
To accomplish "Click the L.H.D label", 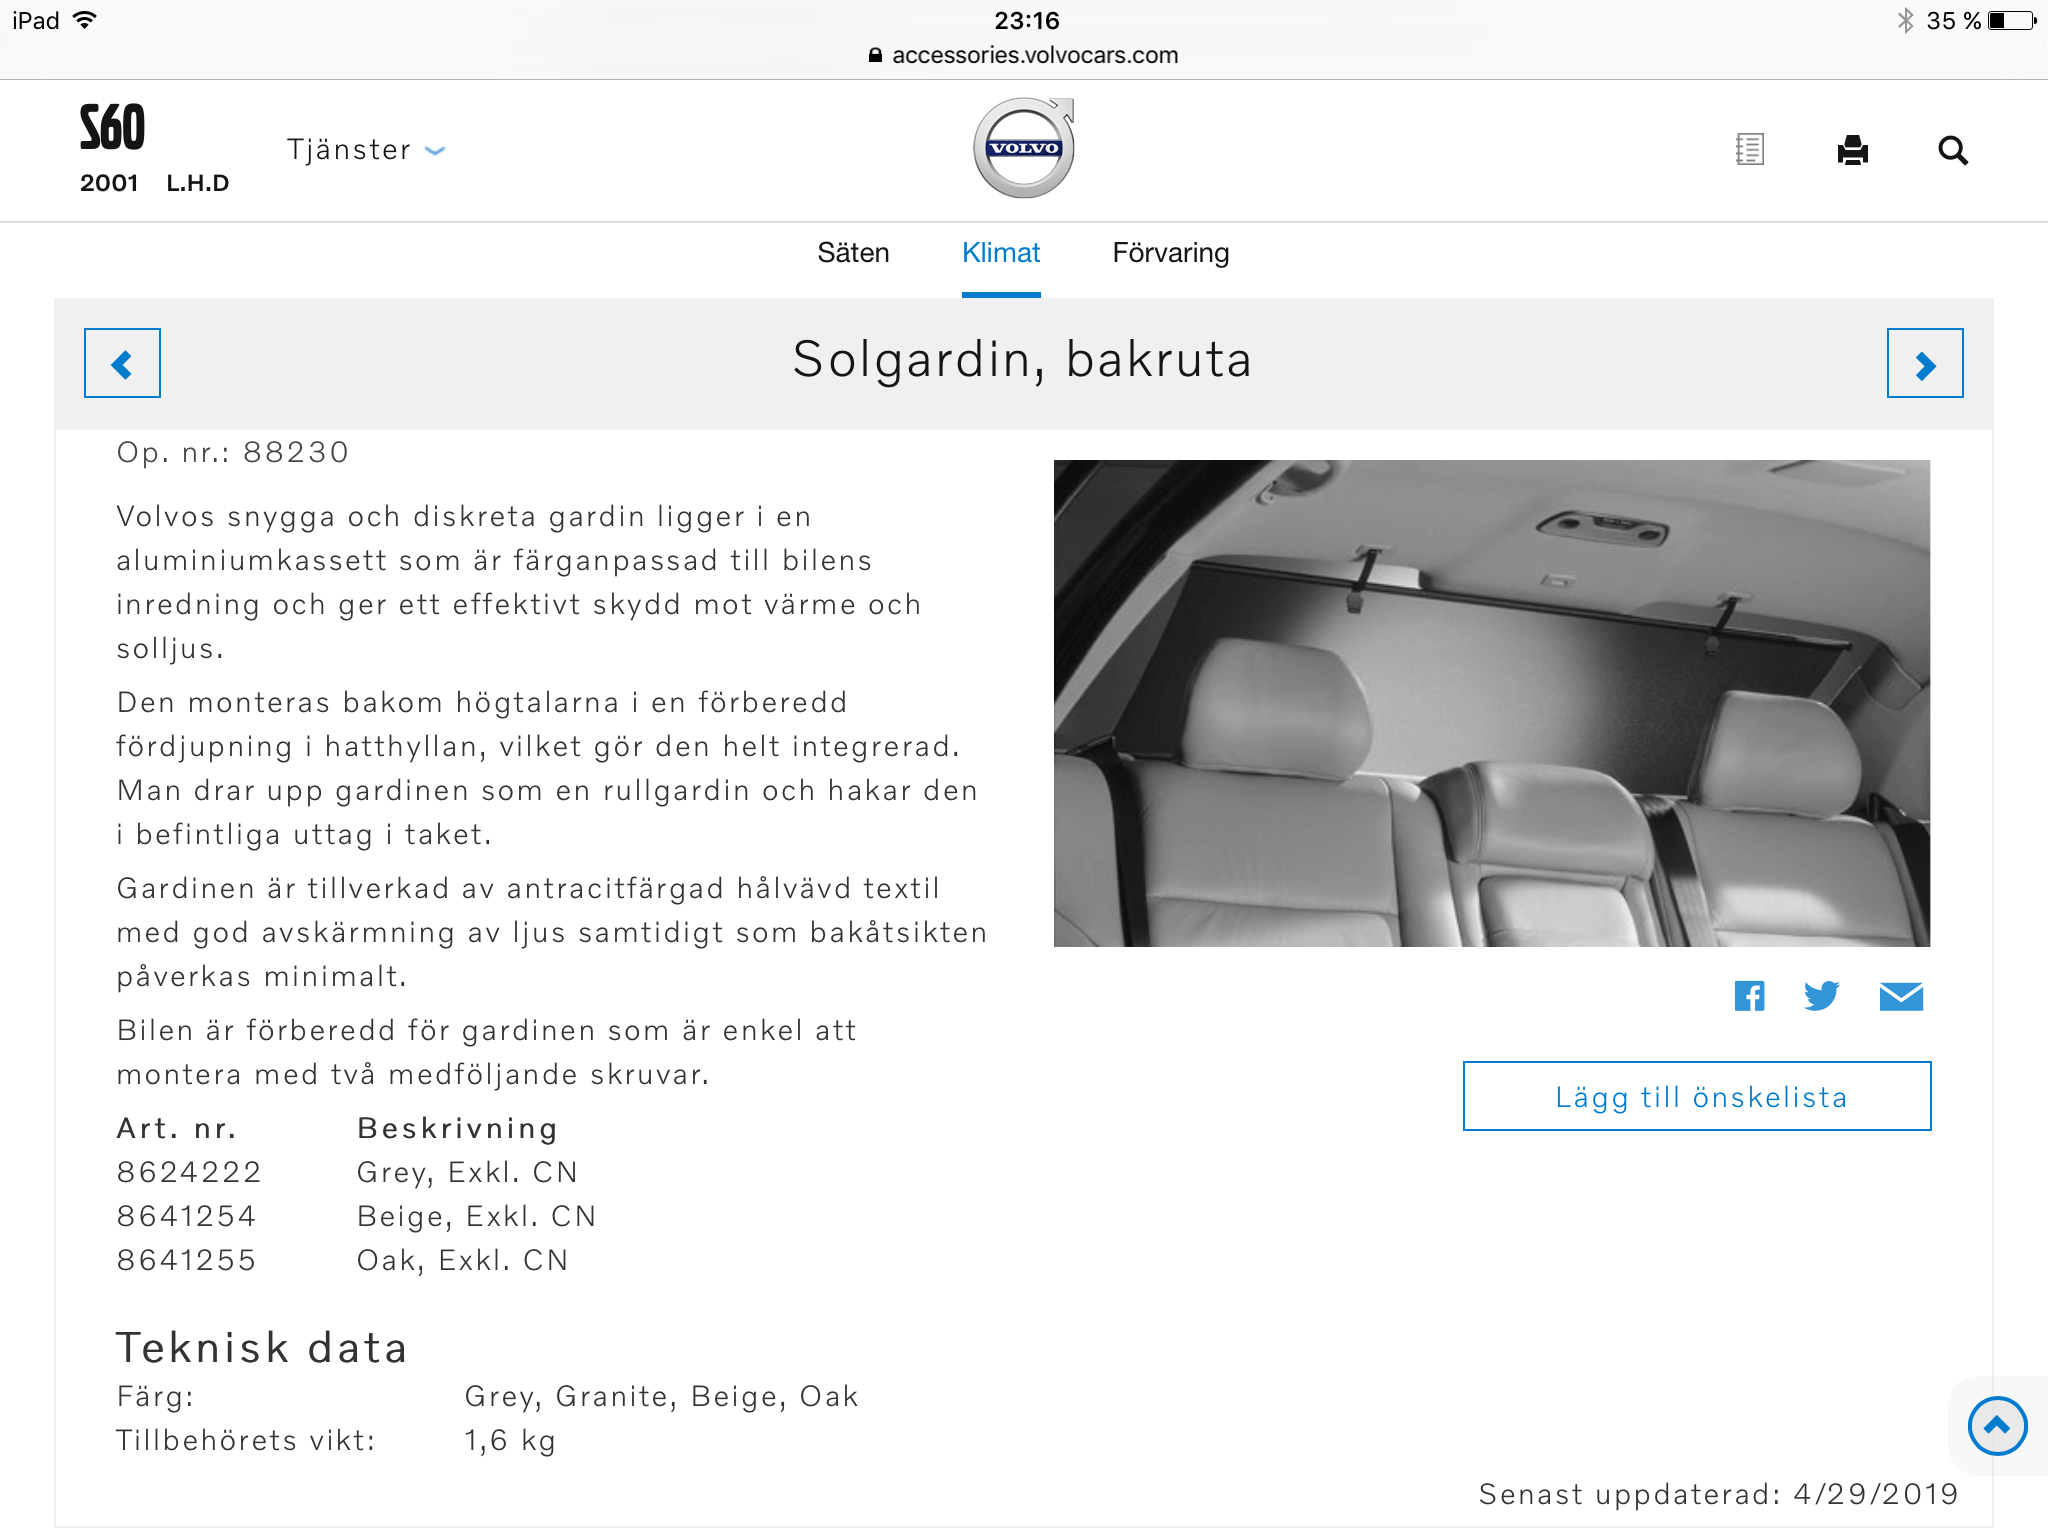I will point(198,183).
